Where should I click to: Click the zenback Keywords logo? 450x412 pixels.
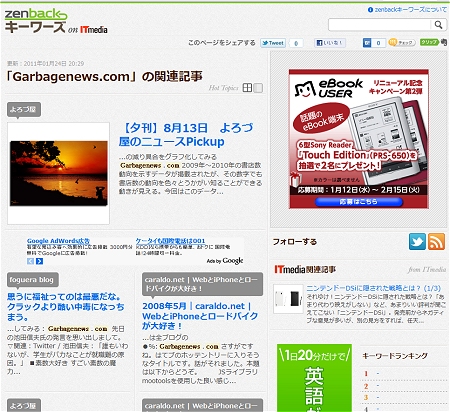tap(36, 21)
